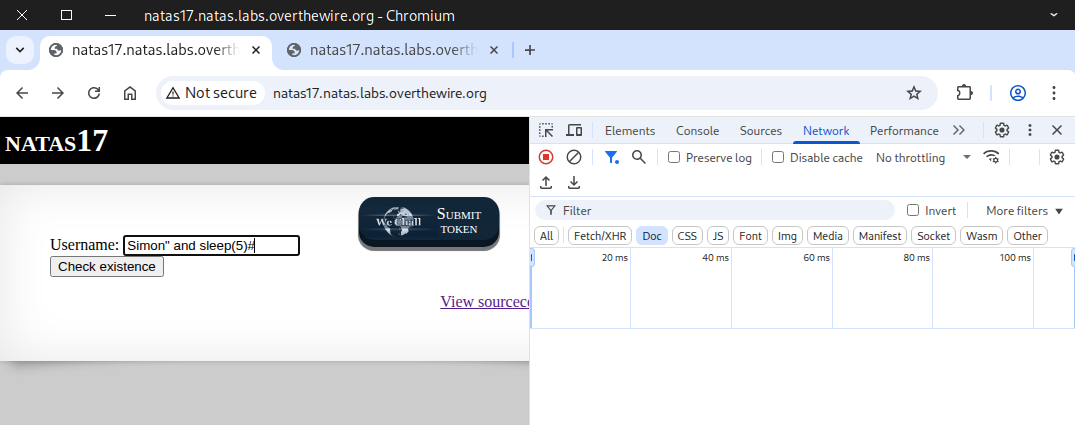Expand the More filters menu
Image resolution: width=1075 pixels, height=425 pixels.
coord(1024,211)
